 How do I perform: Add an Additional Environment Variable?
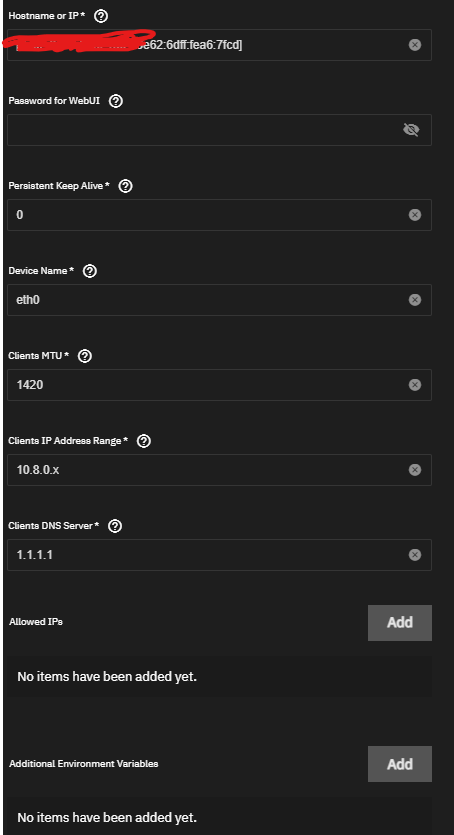[x=400, y=764]
